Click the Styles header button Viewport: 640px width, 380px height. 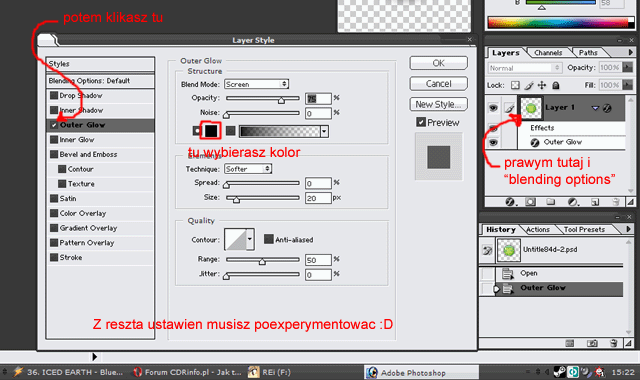click(100, 64)
